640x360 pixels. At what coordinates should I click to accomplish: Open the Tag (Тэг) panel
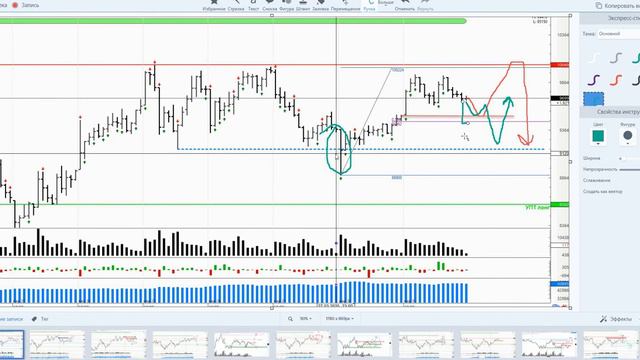tap(40, 319)
